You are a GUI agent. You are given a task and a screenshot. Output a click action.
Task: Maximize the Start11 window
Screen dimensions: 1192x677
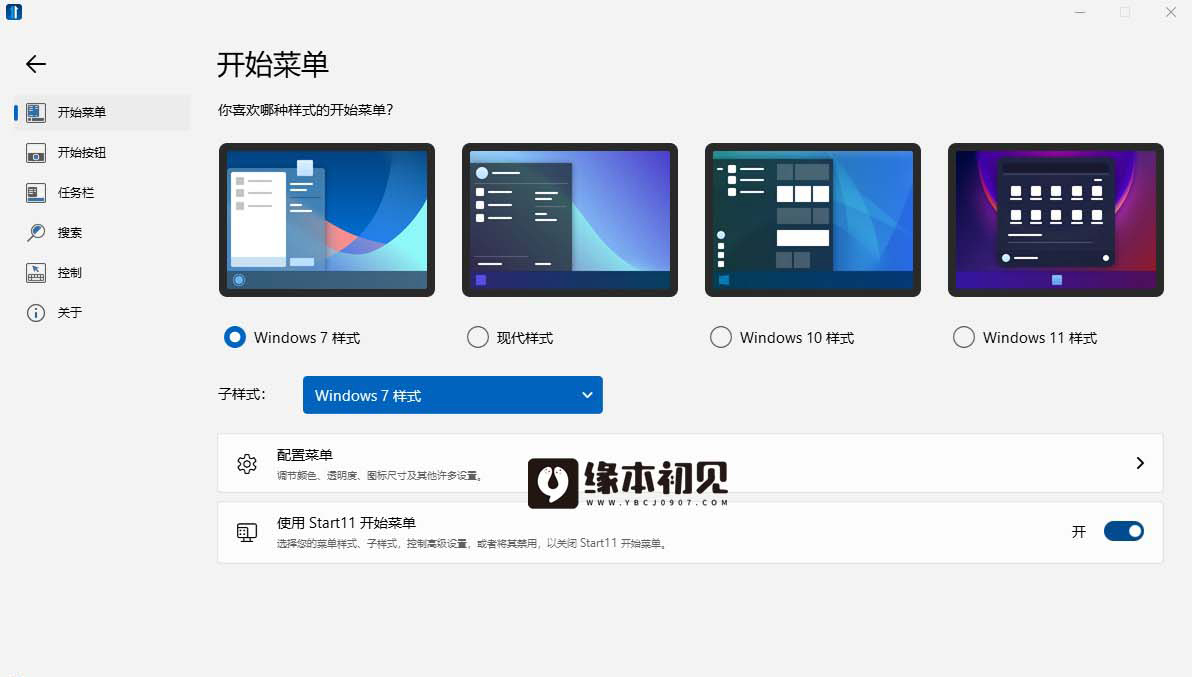pos(1125,12)
